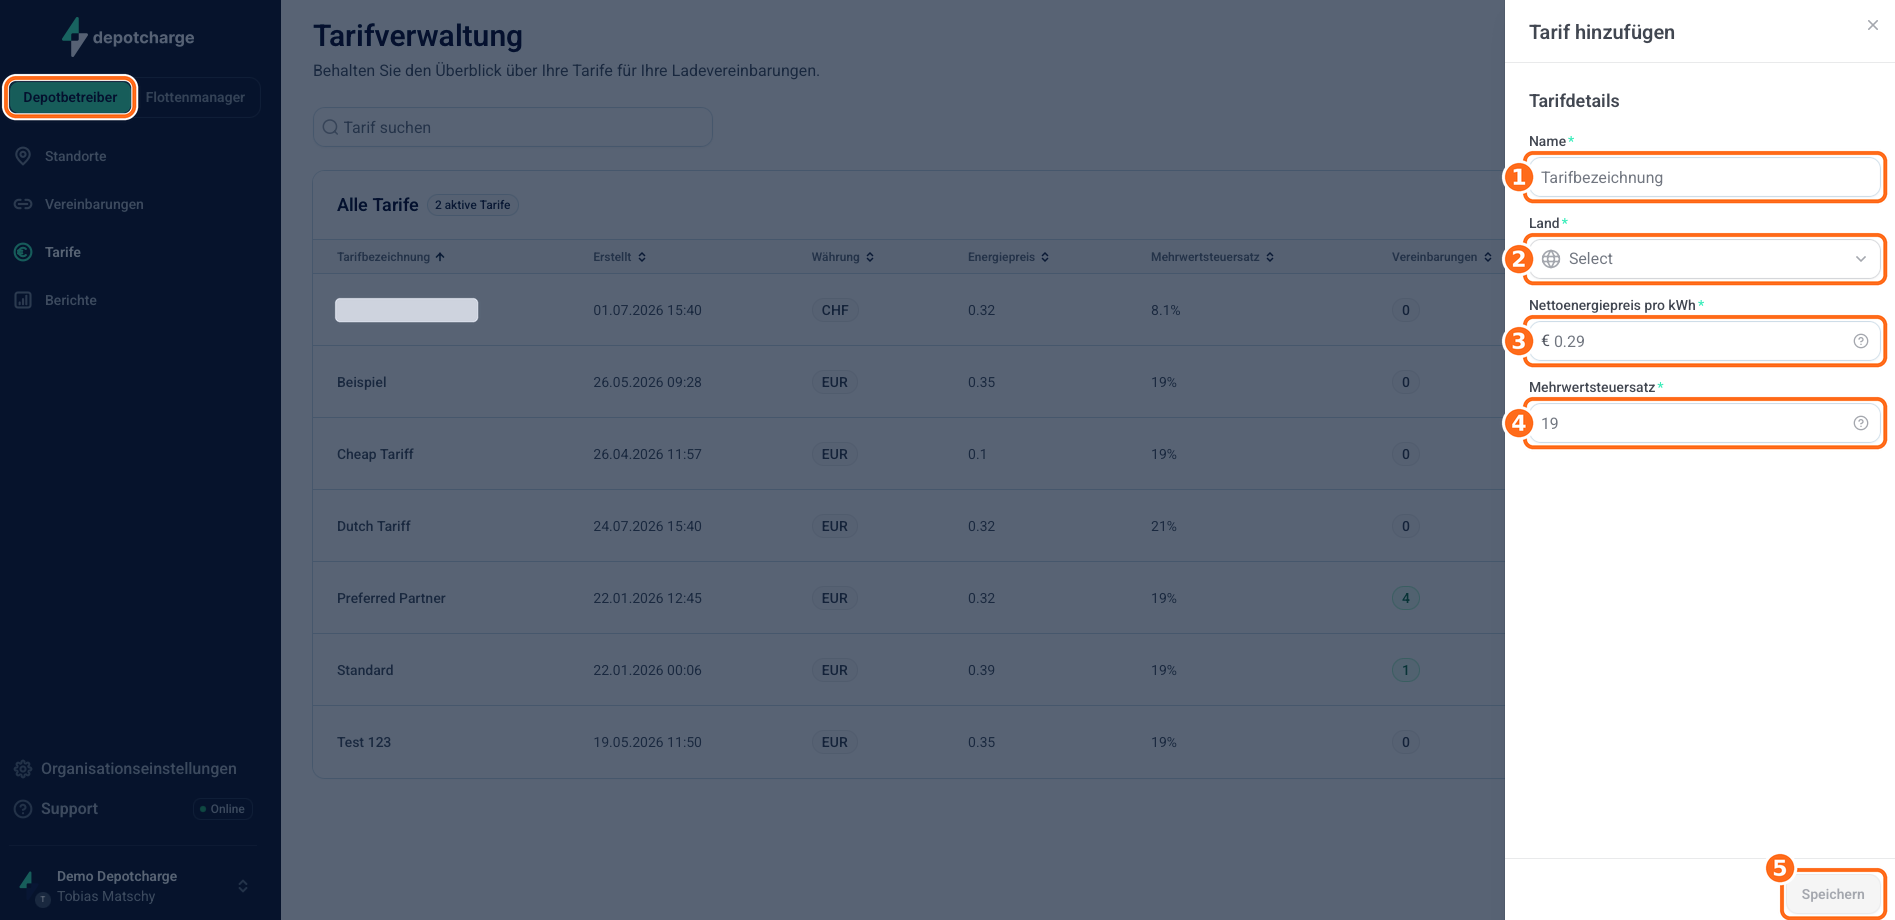1895x920 pixels.
Task: Open Standorte via its pin icon
Action: tap(23, 156)
